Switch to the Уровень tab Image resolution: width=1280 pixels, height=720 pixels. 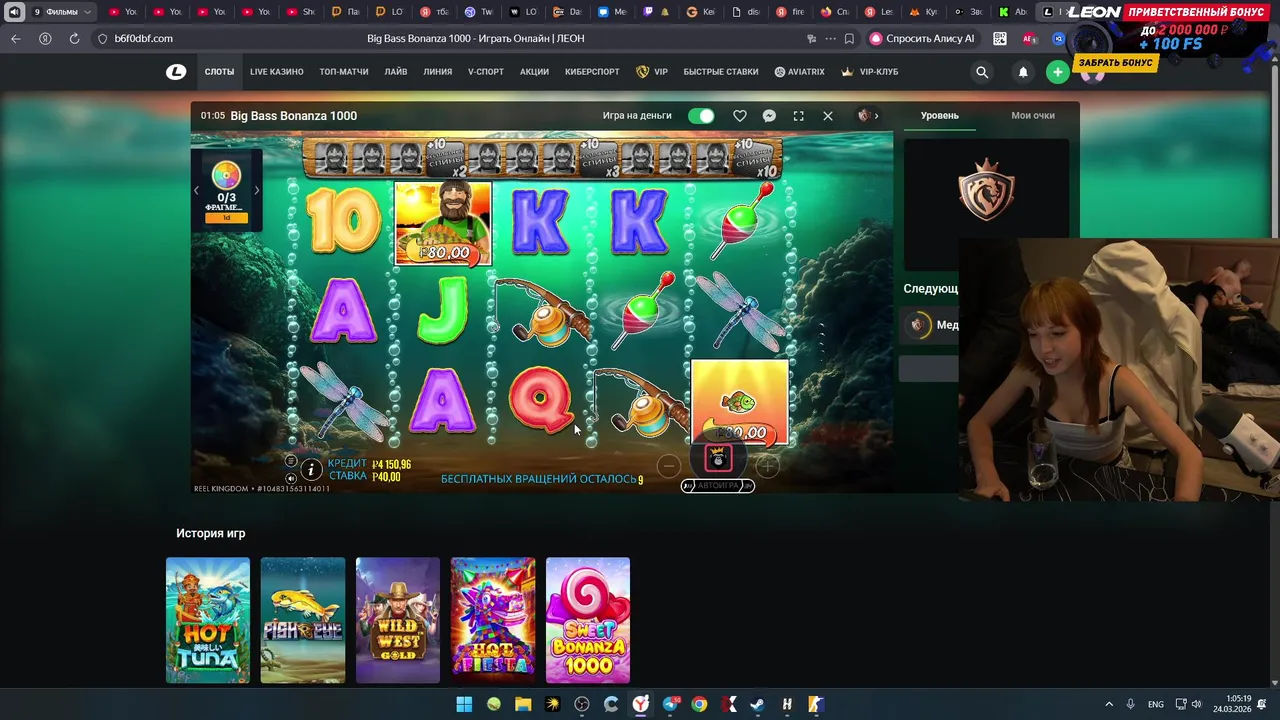940,116
